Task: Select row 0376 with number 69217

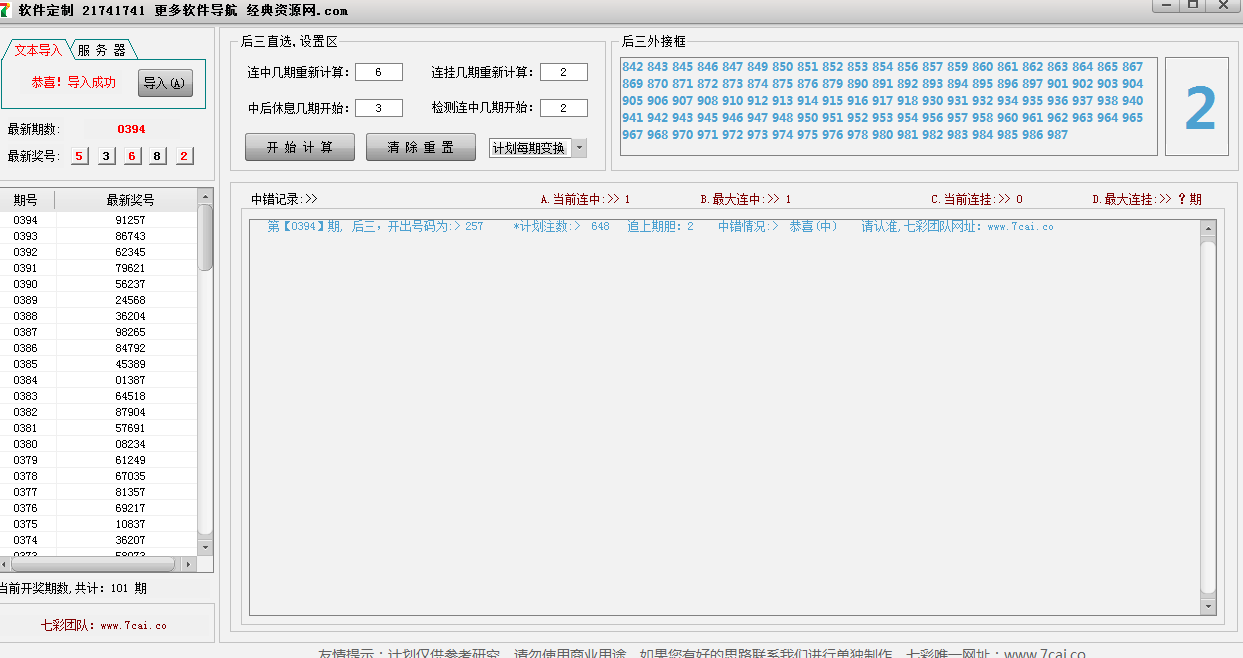Action: click(x=98, y=508)
